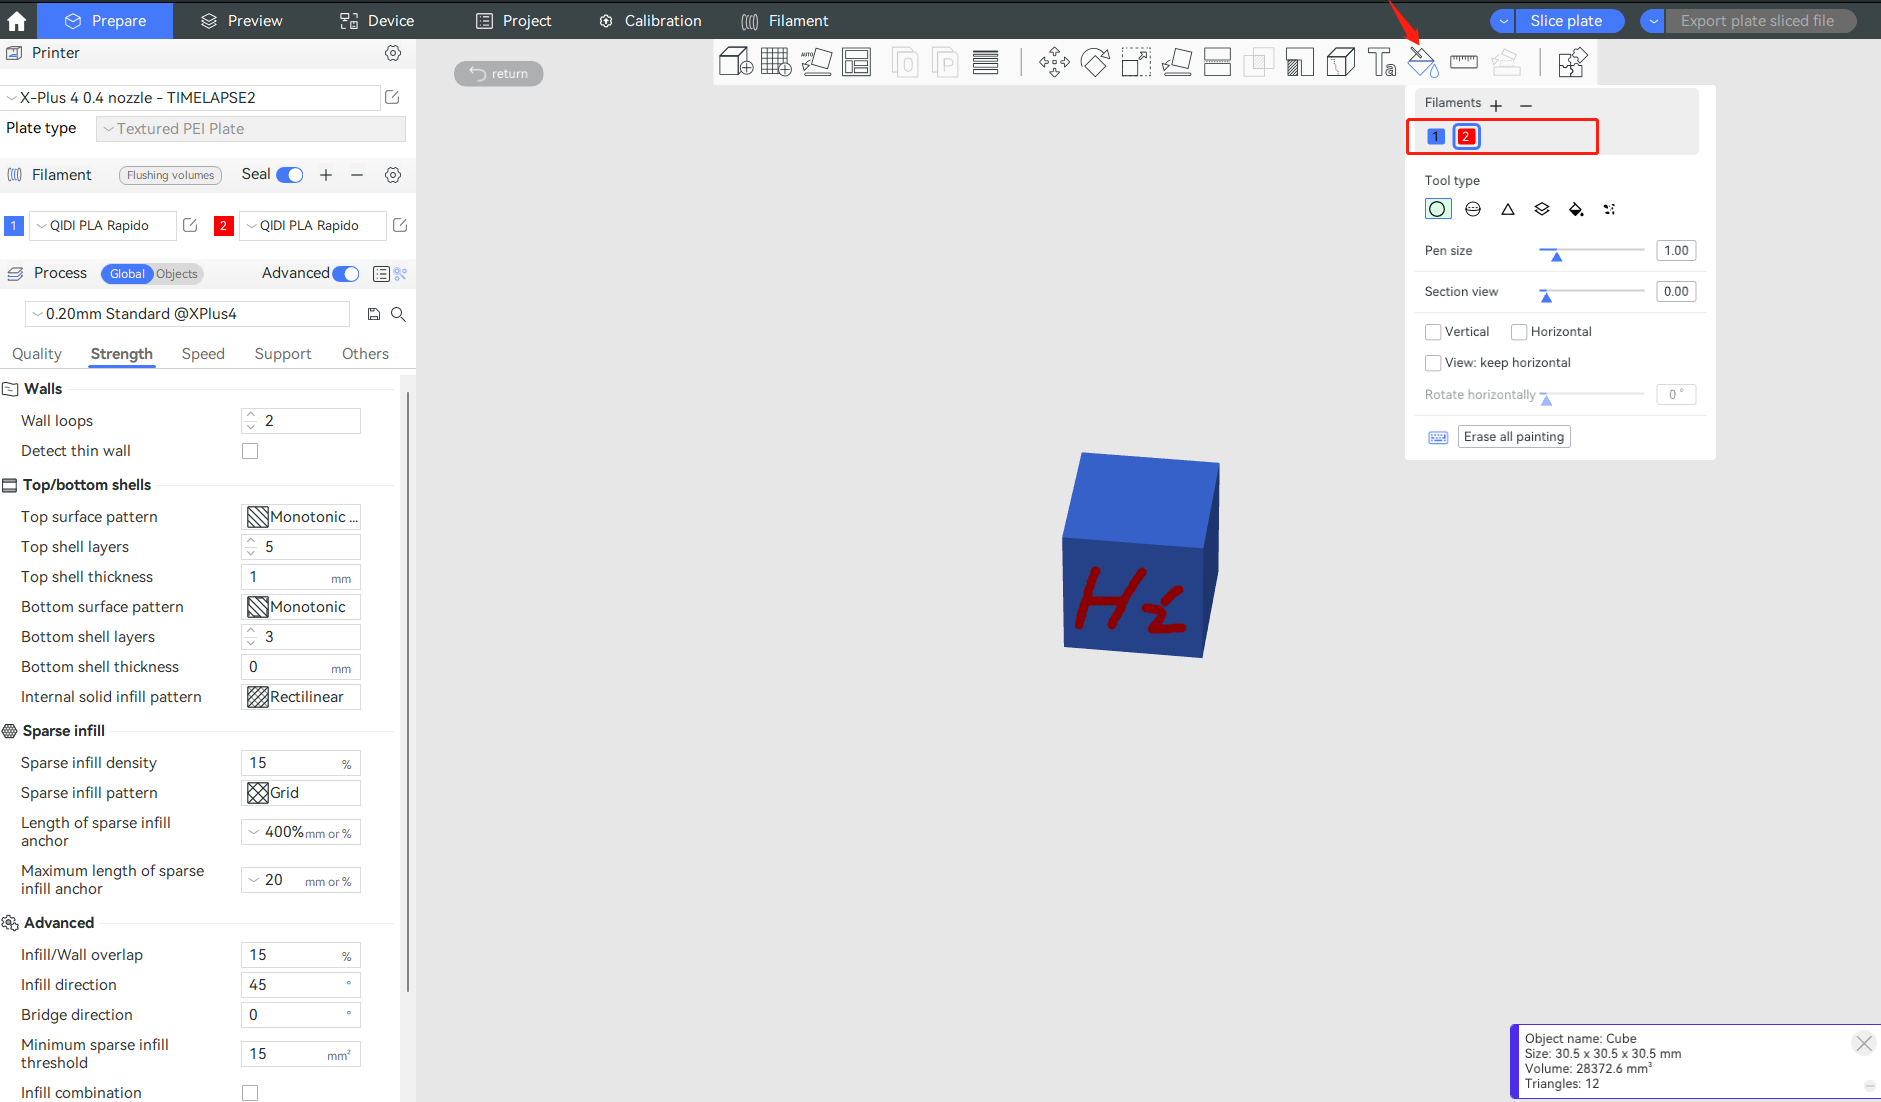Viewport: 1881px width, 1102px height.
Task: Open the Measure tool
Action: [1464, 62]
